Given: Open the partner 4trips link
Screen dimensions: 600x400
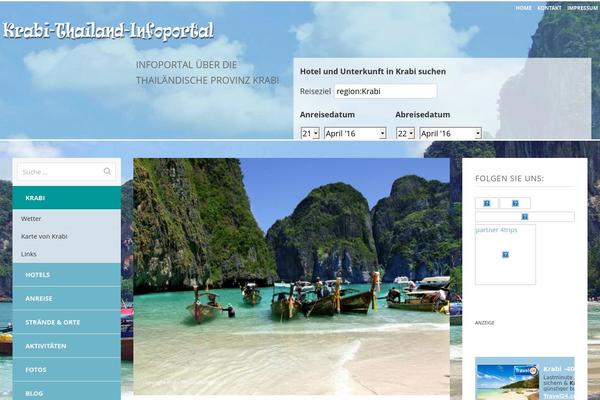Looking at the screenshot, I should (x=496, y=230).
